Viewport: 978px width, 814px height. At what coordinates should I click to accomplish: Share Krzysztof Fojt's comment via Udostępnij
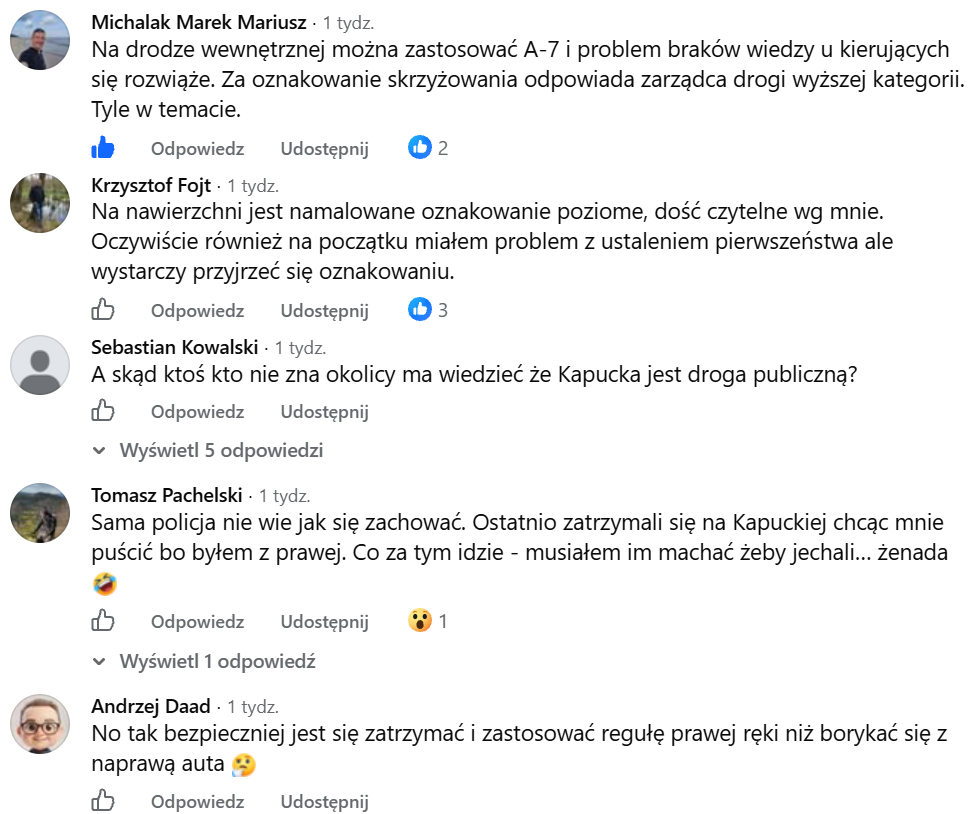click(x=324, y=311)
